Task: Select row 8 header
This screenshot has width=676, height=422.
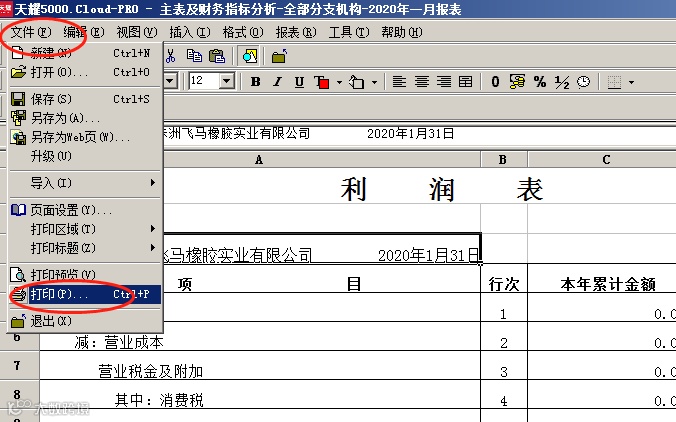Action: coord(19,394)
